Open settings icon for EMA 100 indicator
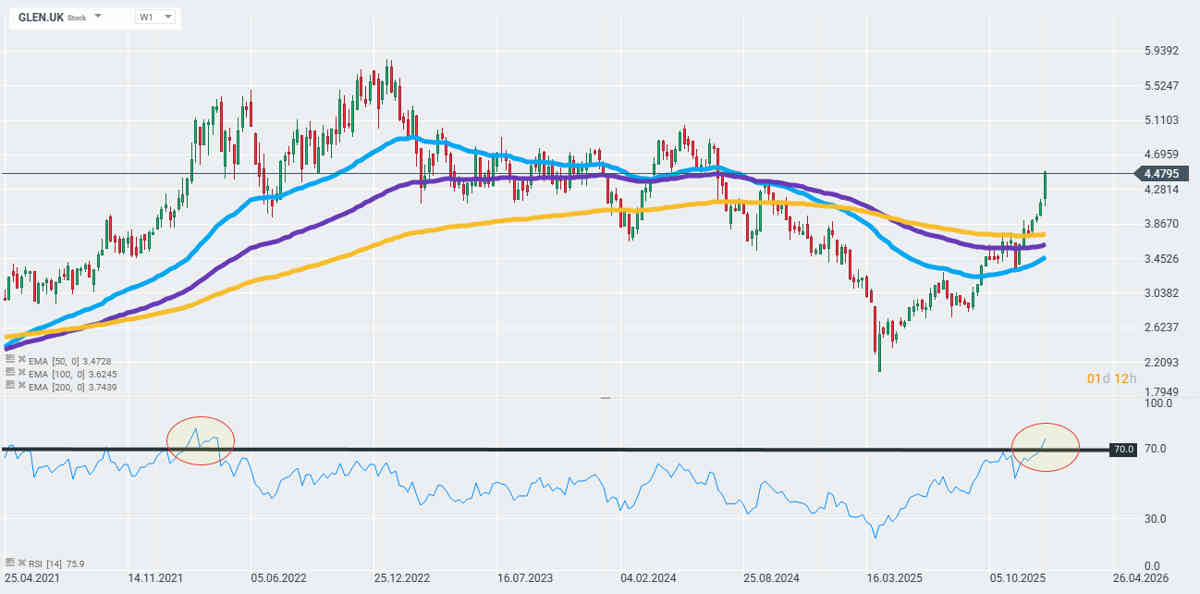Viewport: 1200px width, 594px height. pyautogui.click(x=9, y=370)
